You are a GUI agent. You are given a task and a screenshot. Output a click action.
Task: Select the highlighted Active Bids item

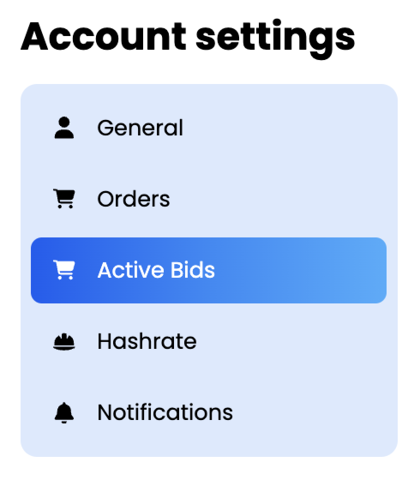209,270
